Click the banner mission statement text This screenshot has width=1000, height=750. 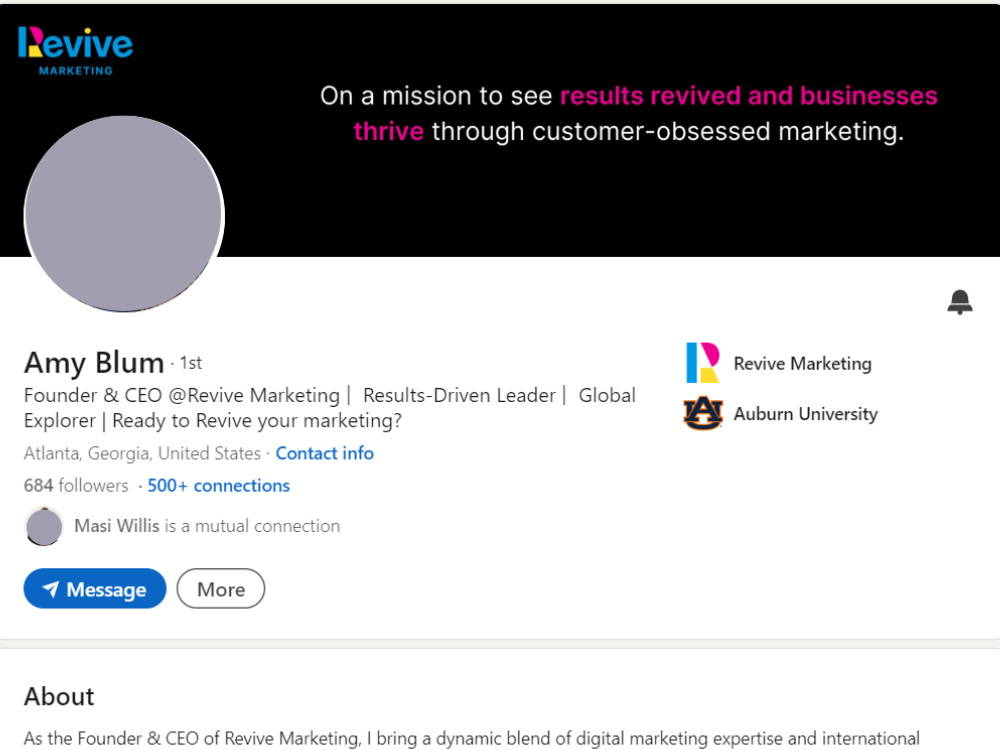628,114
